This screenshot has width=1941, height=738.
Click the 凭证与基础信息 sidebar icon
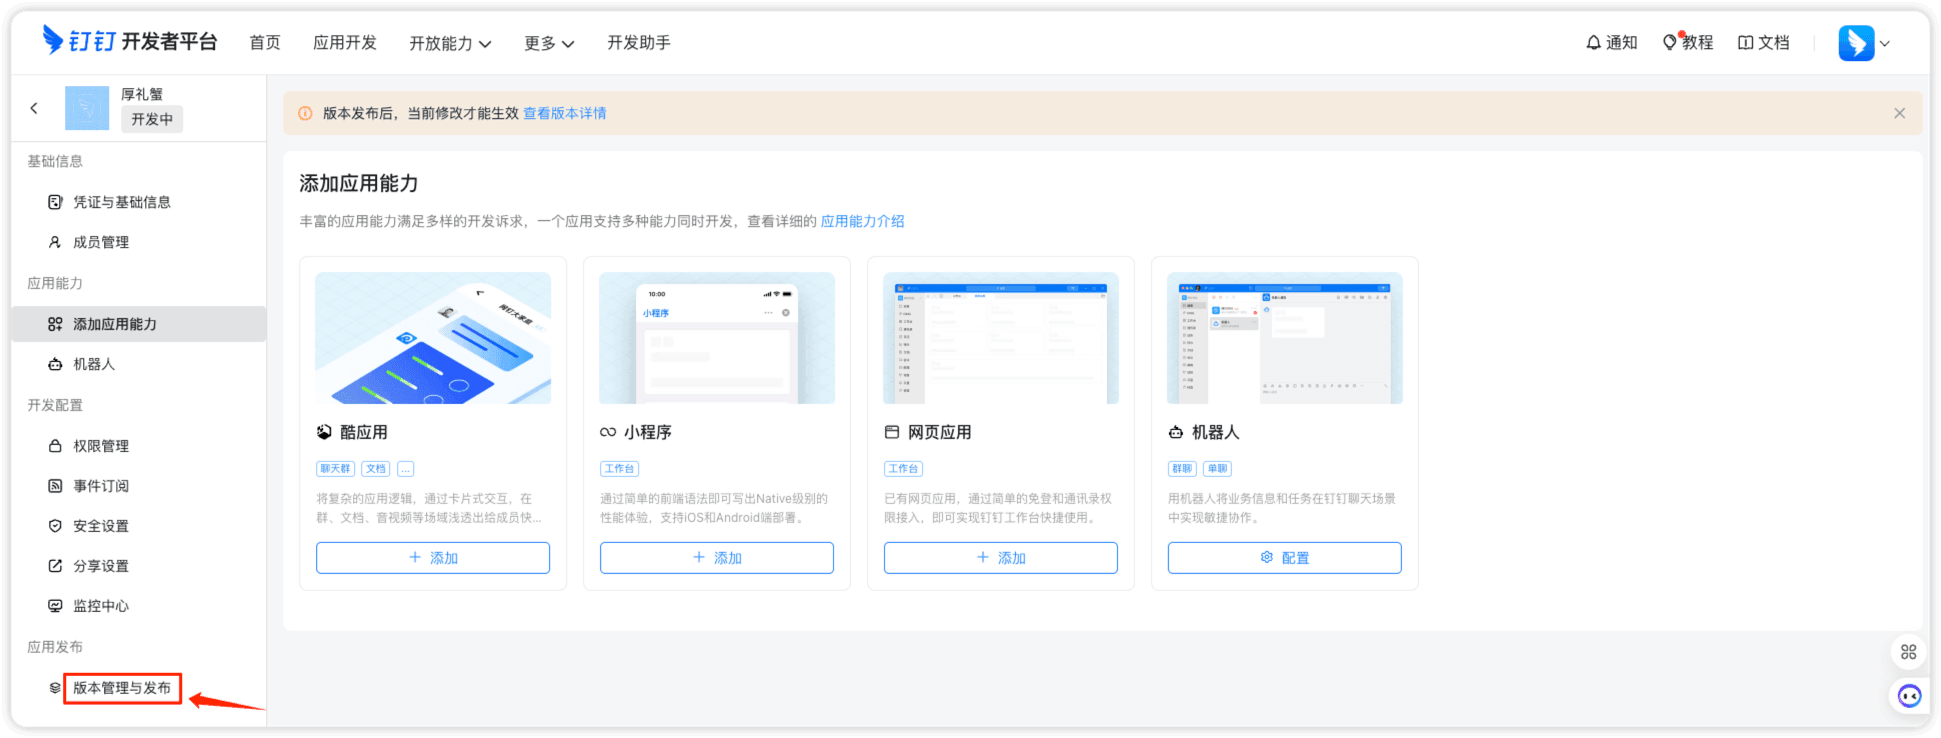coord(55,202)
